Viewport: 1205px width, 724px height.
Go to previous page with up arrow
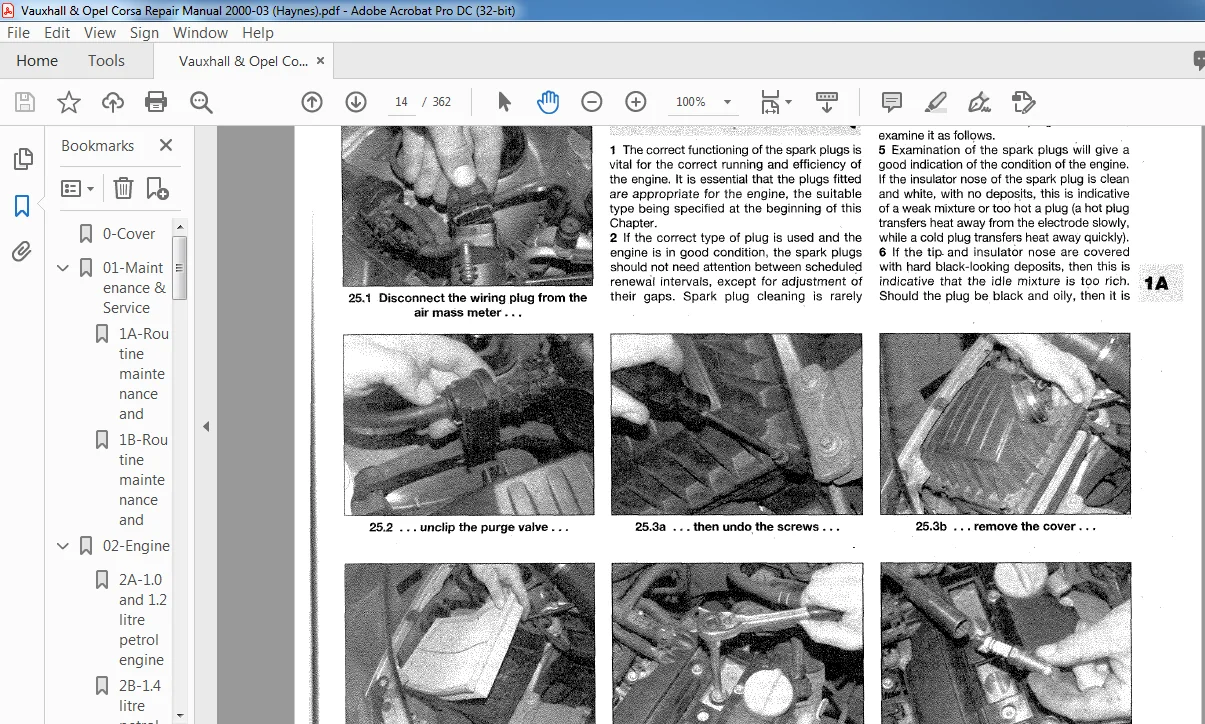click(x=312, y=102)
